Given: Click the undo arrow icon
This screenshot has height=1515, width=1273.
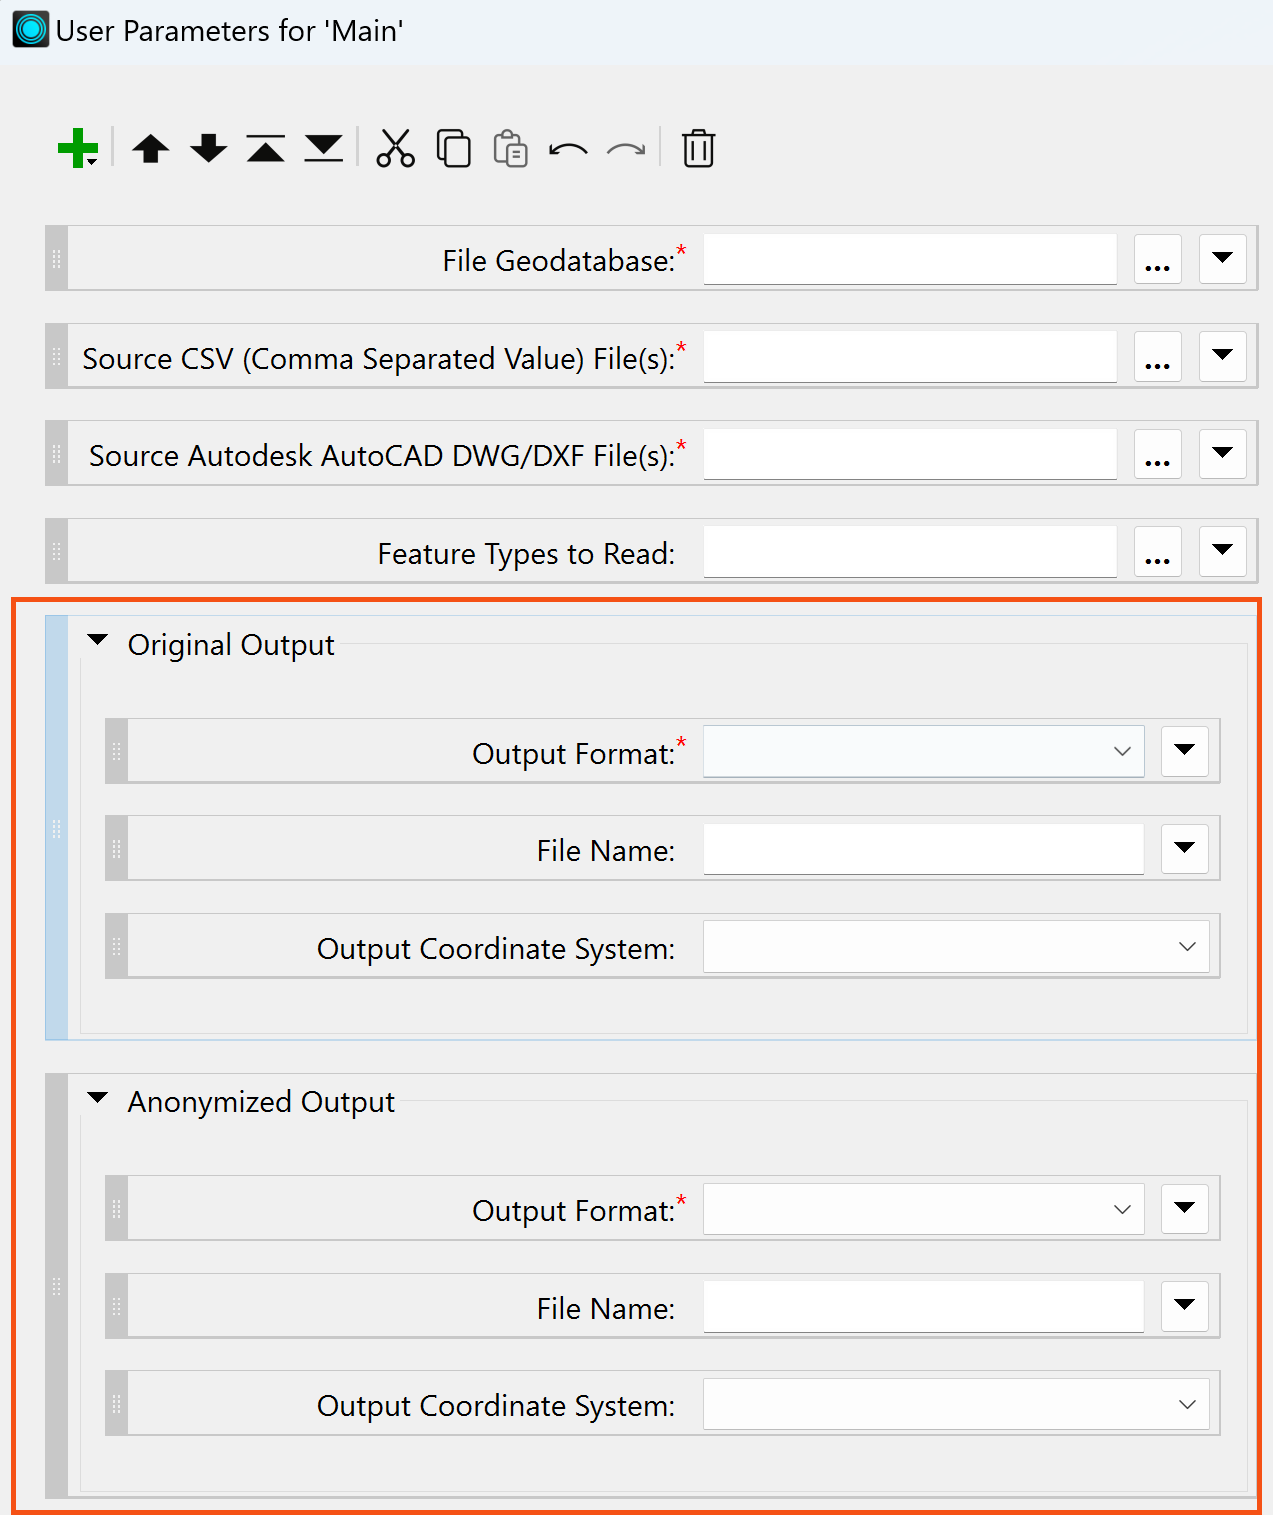Looking at the screenshot, I should click(x=568, y=150).
